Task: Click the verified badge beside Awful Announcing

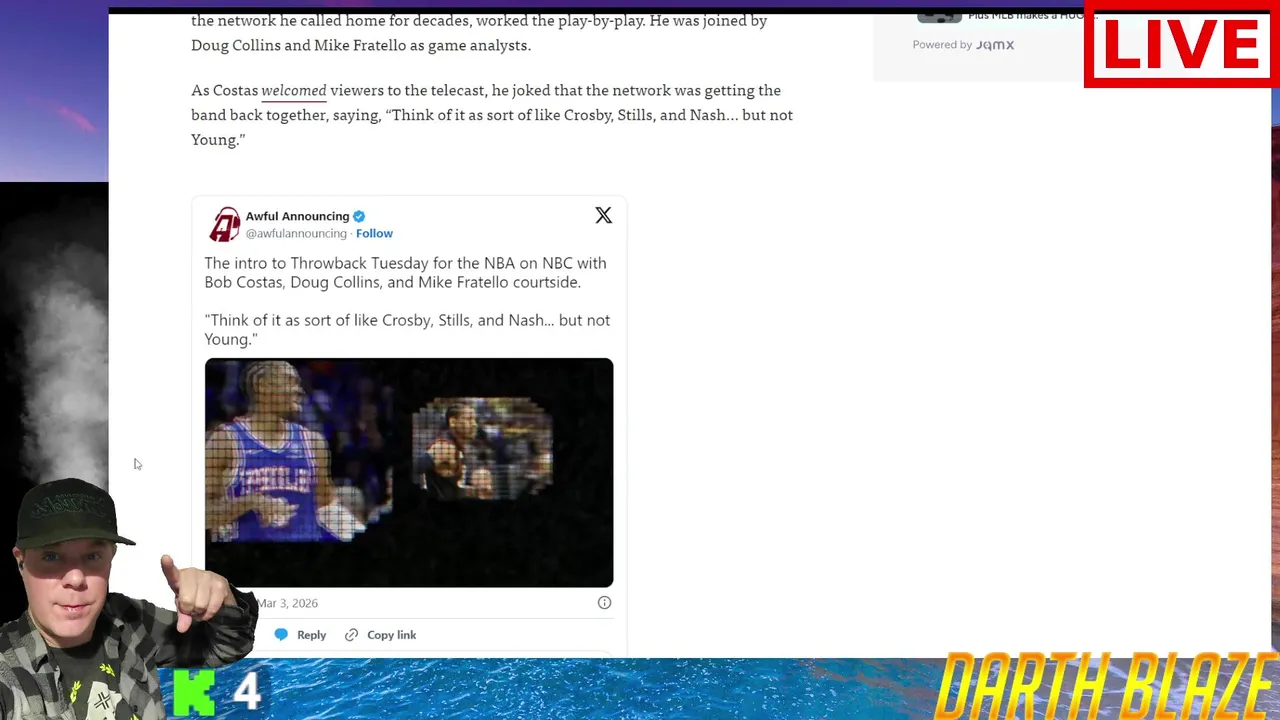Action: coord(359,216)
